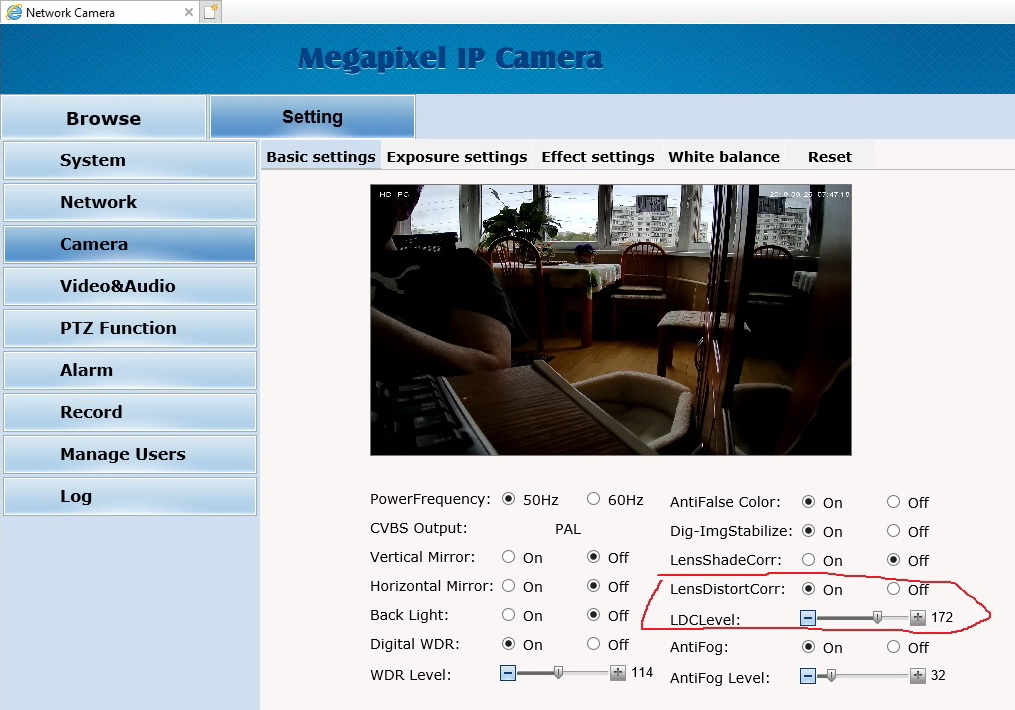Click the plus icon for WDR Level
Viewport: 1015px width, 710px height.
point(618,673)
